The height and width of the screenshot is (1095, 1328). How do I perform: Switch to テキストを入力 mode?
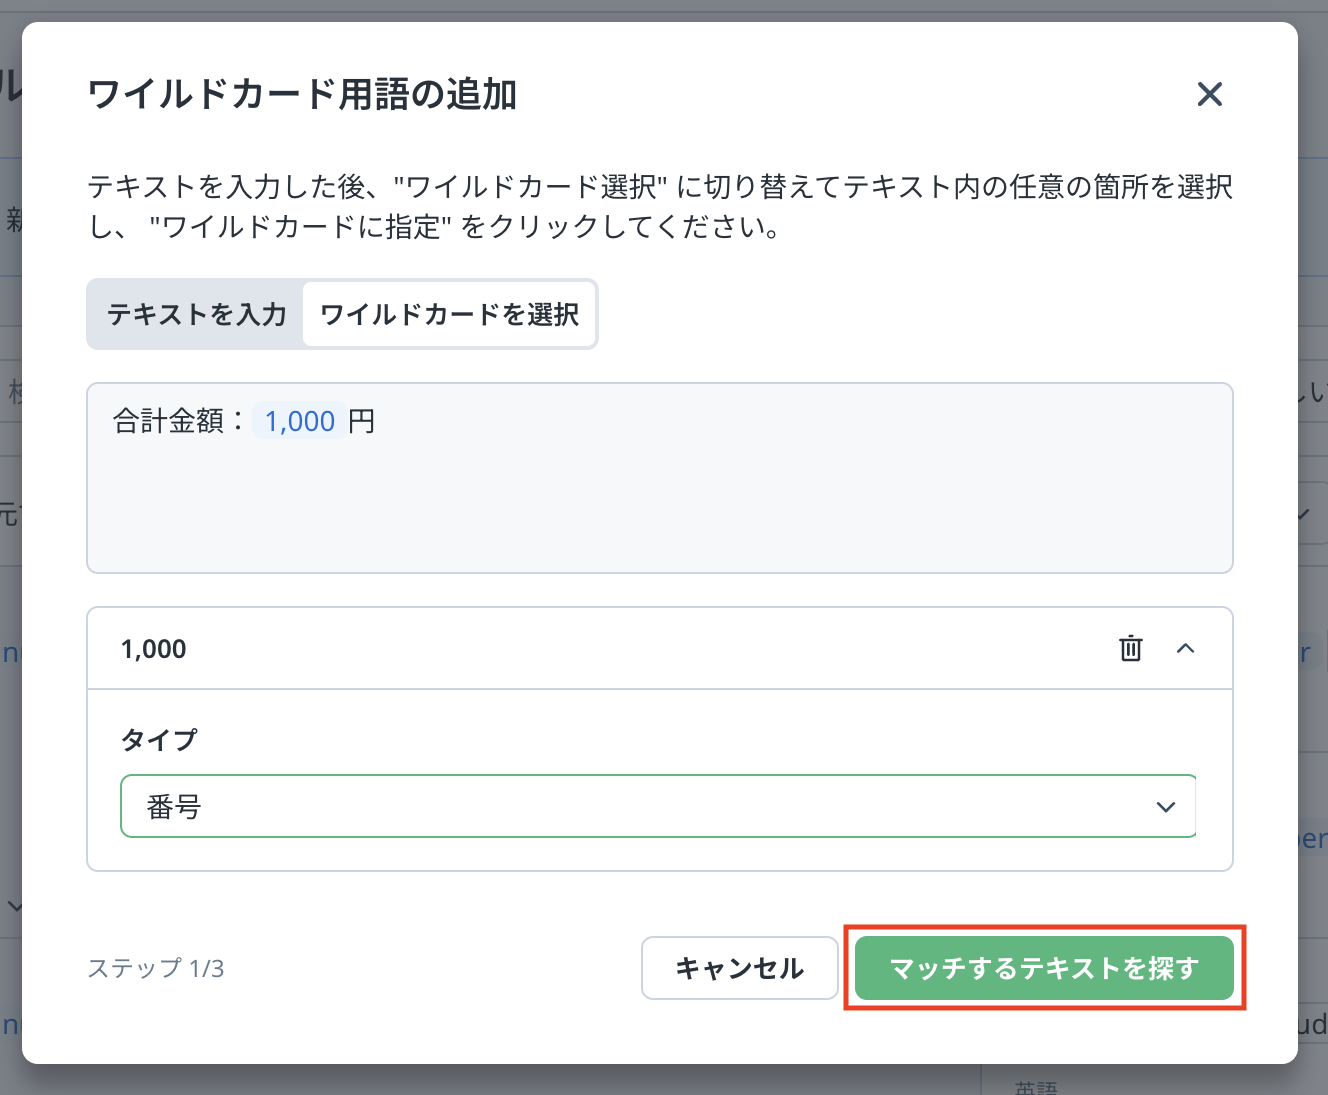point(197,314)
